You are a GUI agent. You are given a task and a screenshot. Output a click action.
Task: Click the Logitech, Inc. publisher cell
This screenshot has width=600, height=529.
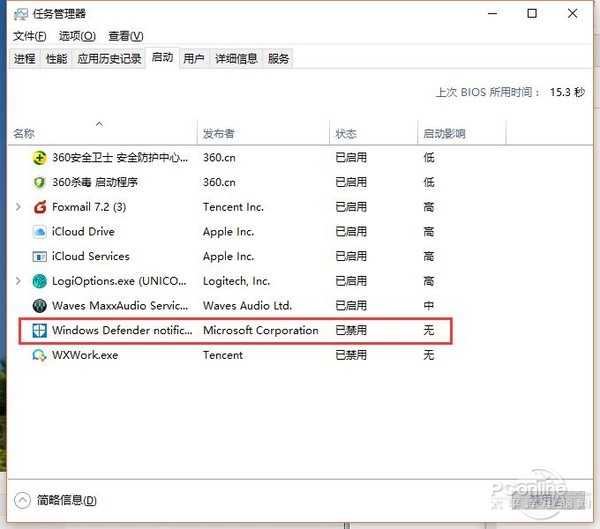coord(236,281)
